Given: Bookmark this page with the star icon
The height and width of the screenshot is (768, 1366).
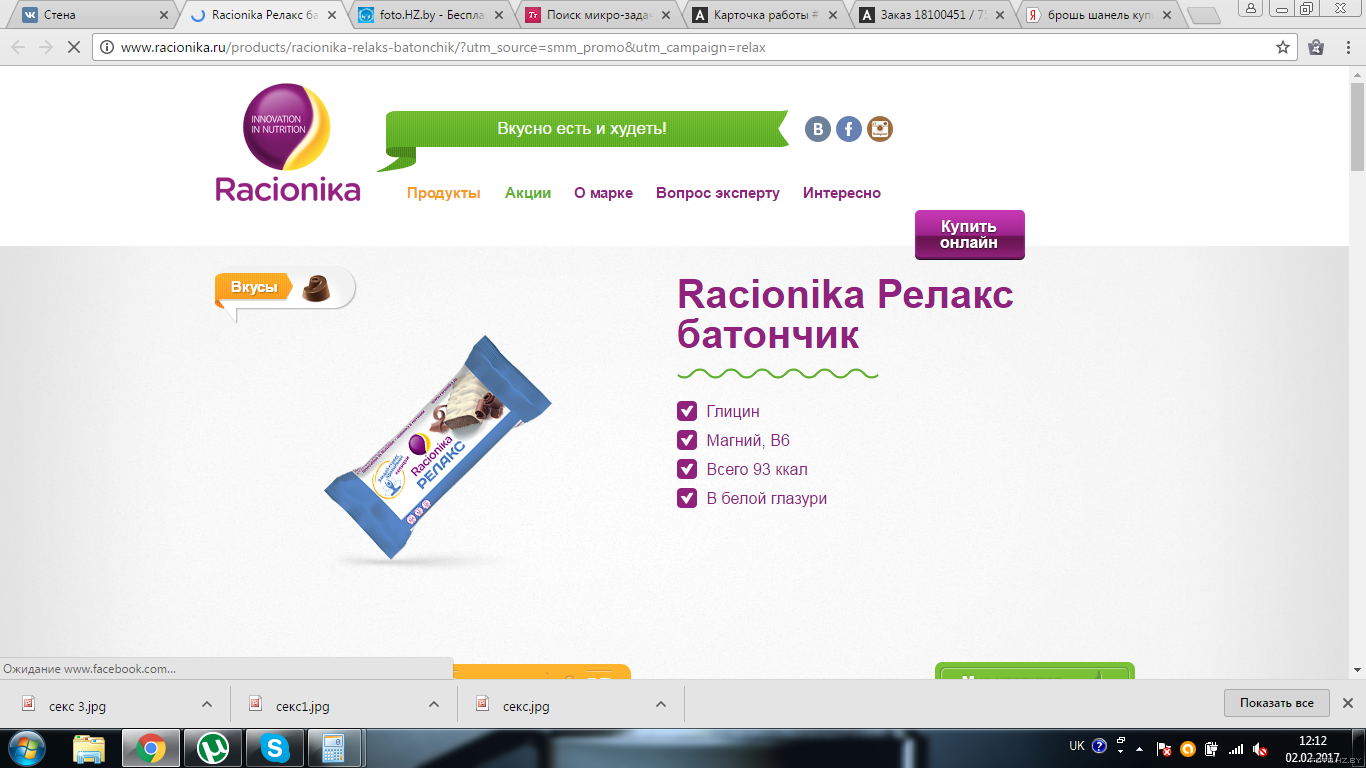Looking at the screenshot, I should [x=1283, y=47].
